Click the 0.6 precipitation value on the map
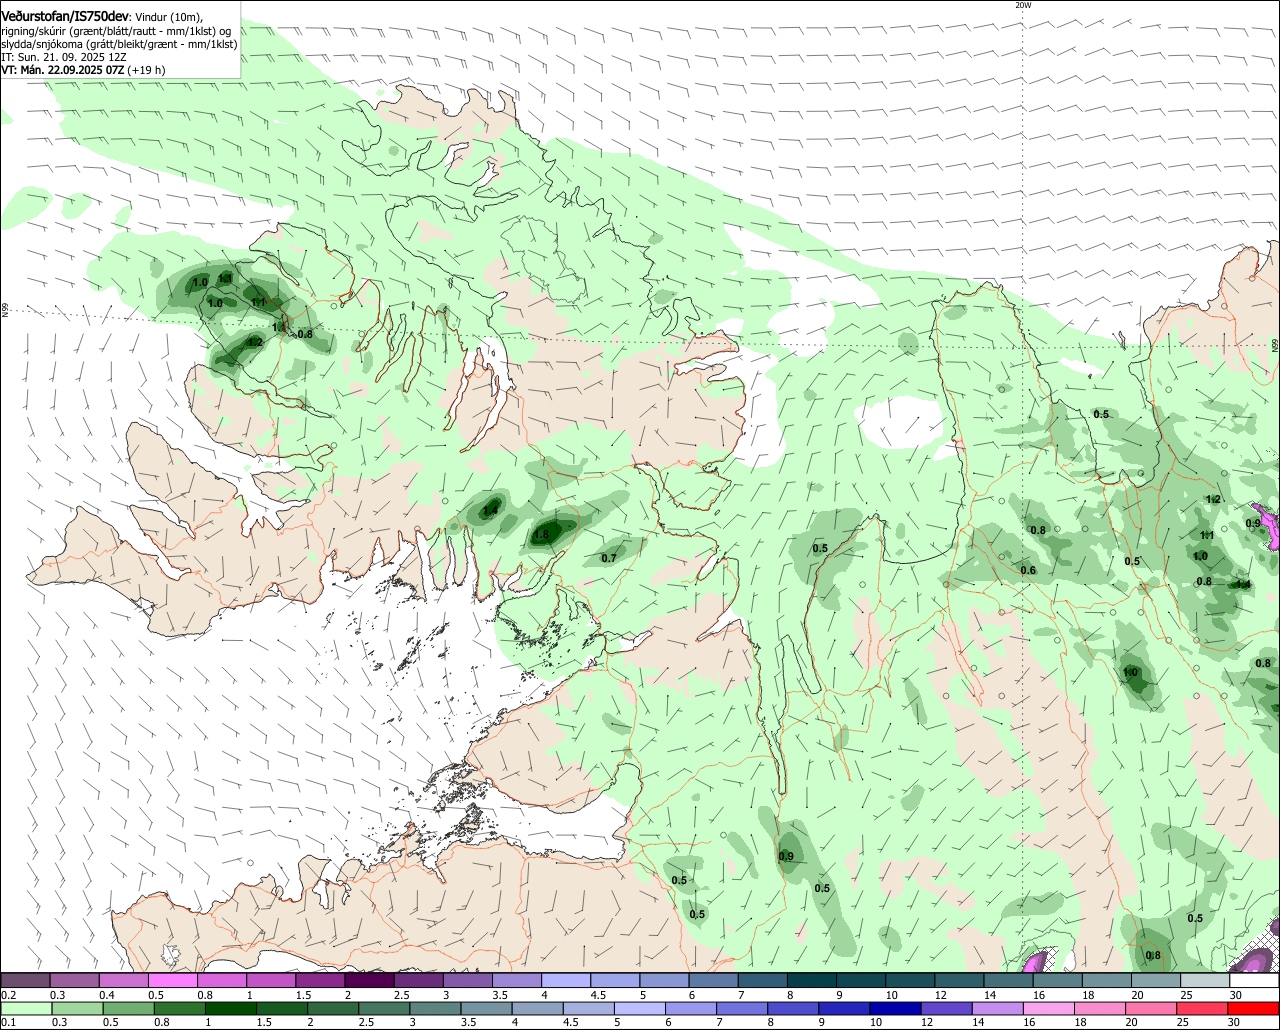The width and height of the screenshot is (1280, 1030). pyautogui.click(x=1028, y=570)
